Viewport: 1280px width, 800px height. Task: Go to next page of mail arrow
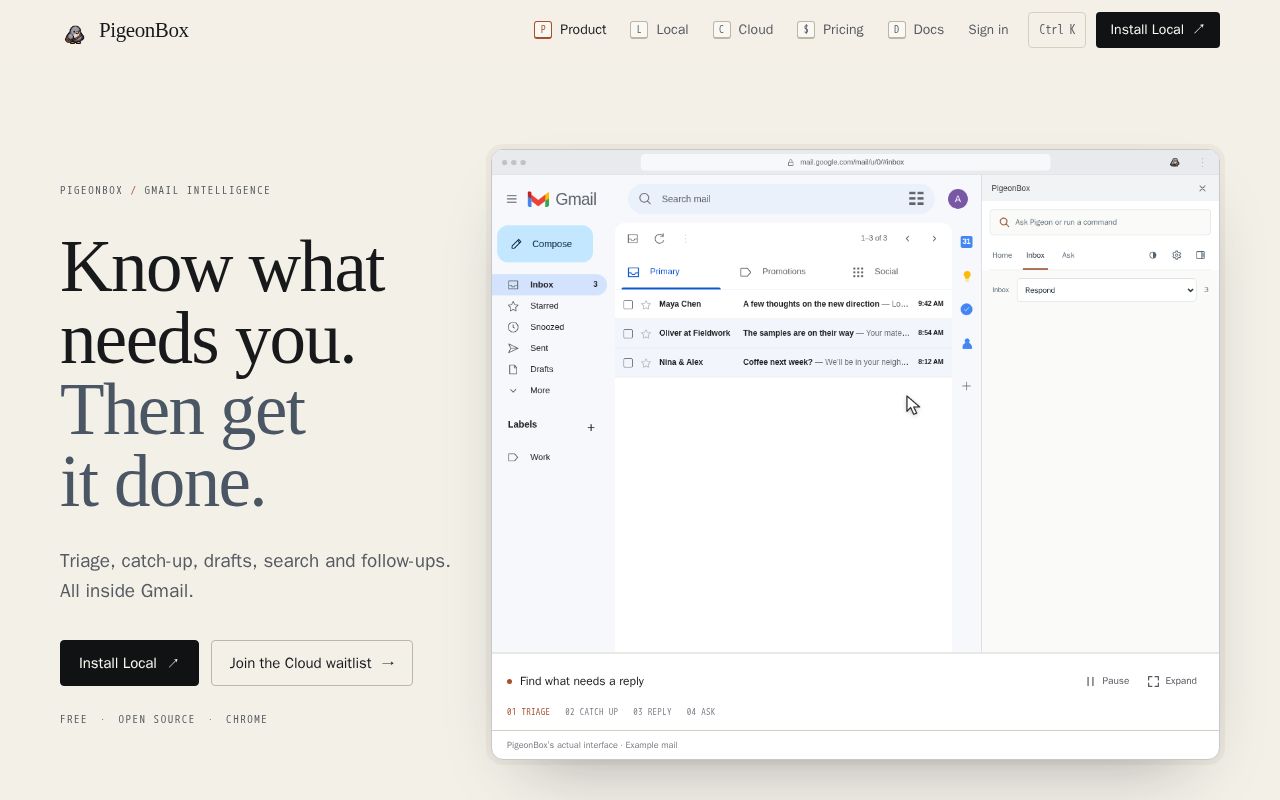[x=934, y=238]
